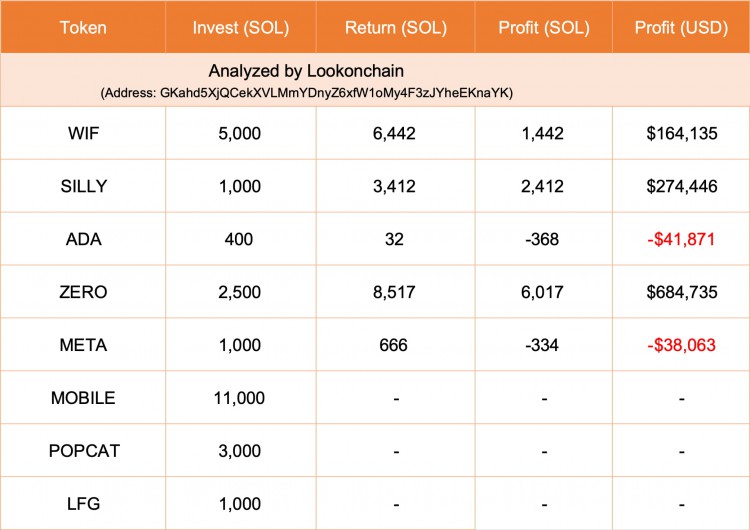Screen dimensions: 750x530
Task: Click the WIF token cell
Action: pos(83,133)
